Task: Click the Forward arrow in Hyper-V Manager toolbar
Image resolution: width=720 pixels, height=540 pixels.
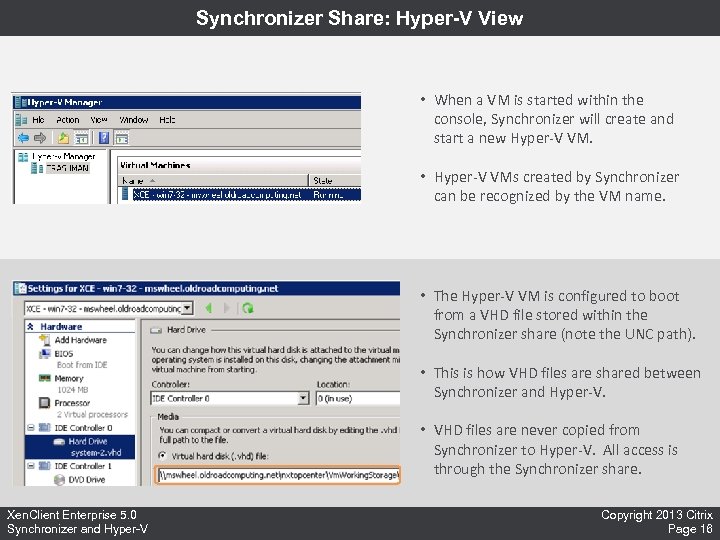Action: pos(40,137)
